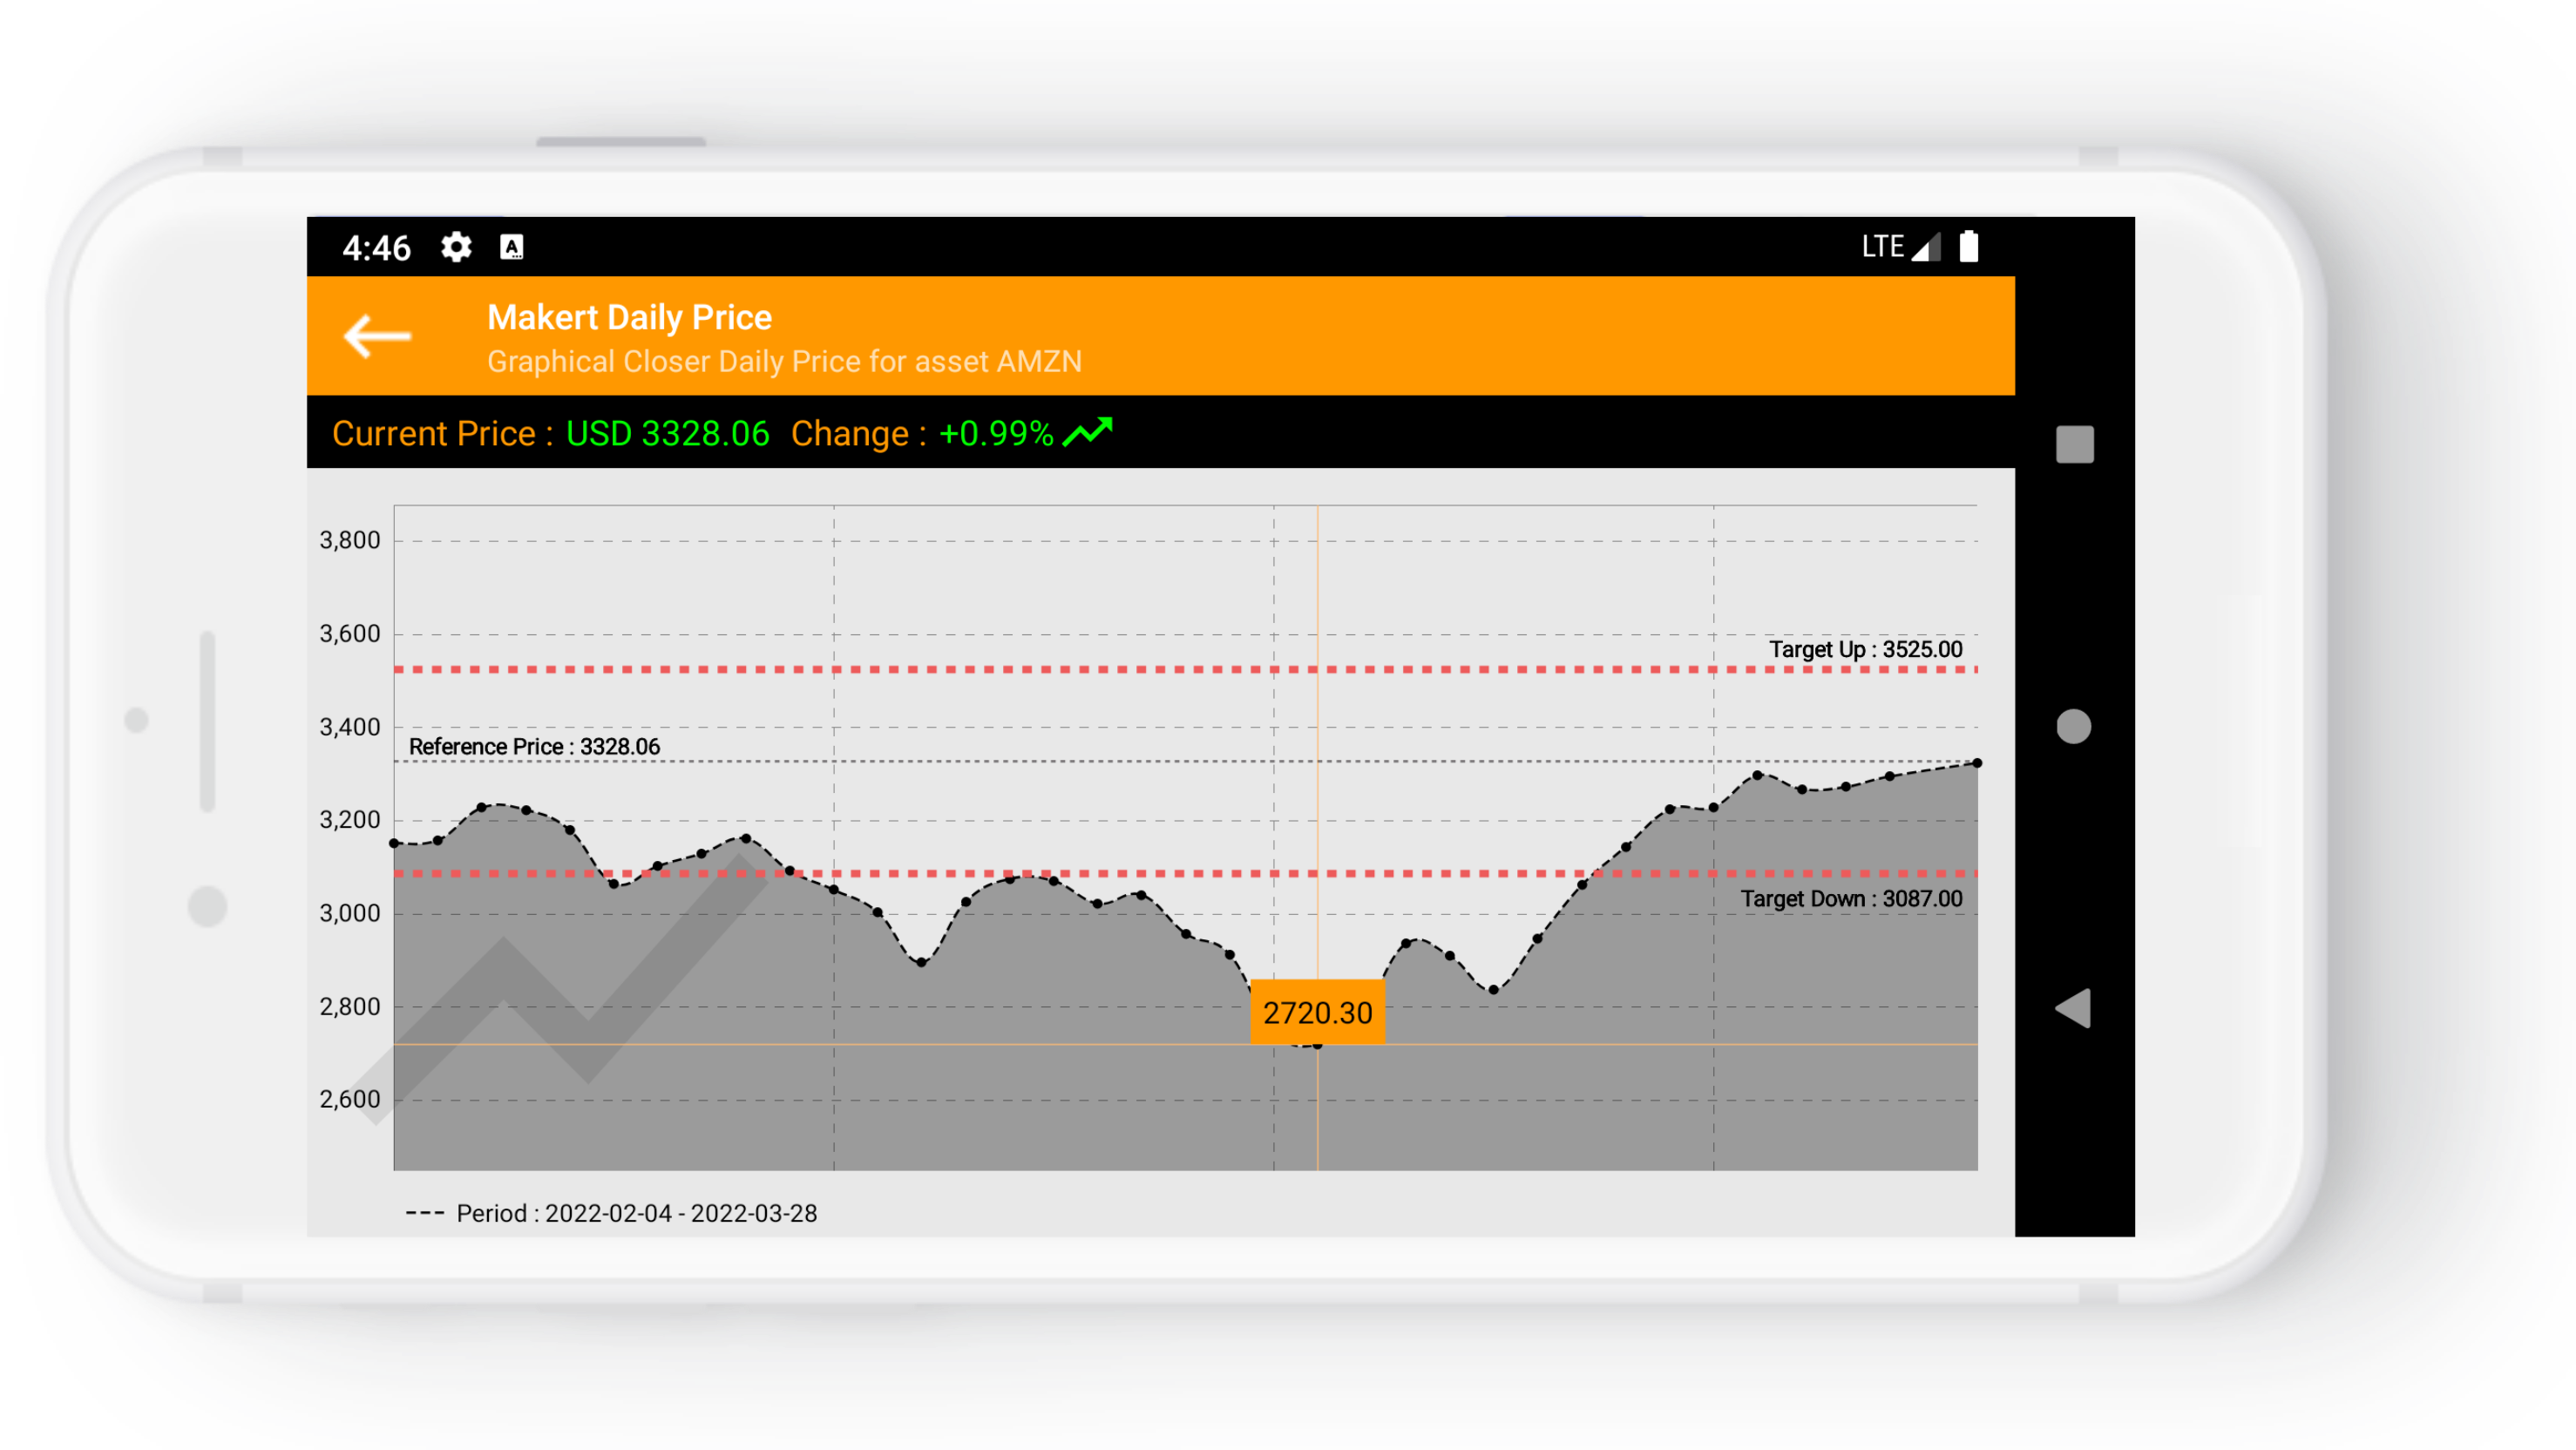Tap the 3,800 y-axis label
2576x1450 pixels.
pyautogui.click(x=349, y=540)
